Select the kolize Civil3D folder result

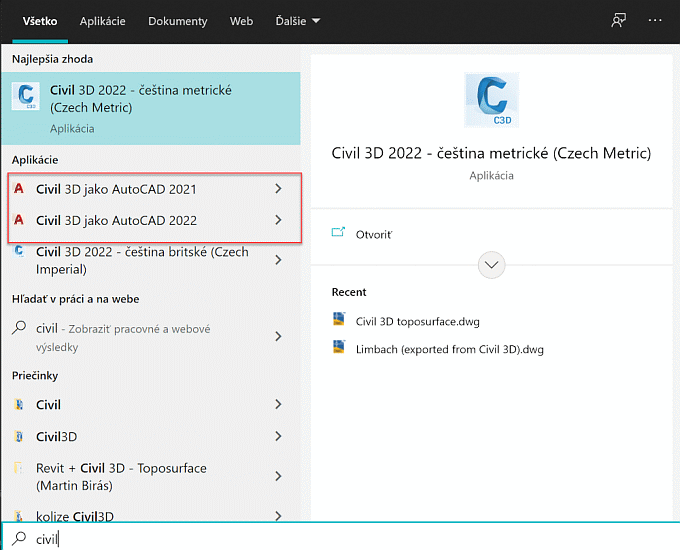(x=150, y=515)
